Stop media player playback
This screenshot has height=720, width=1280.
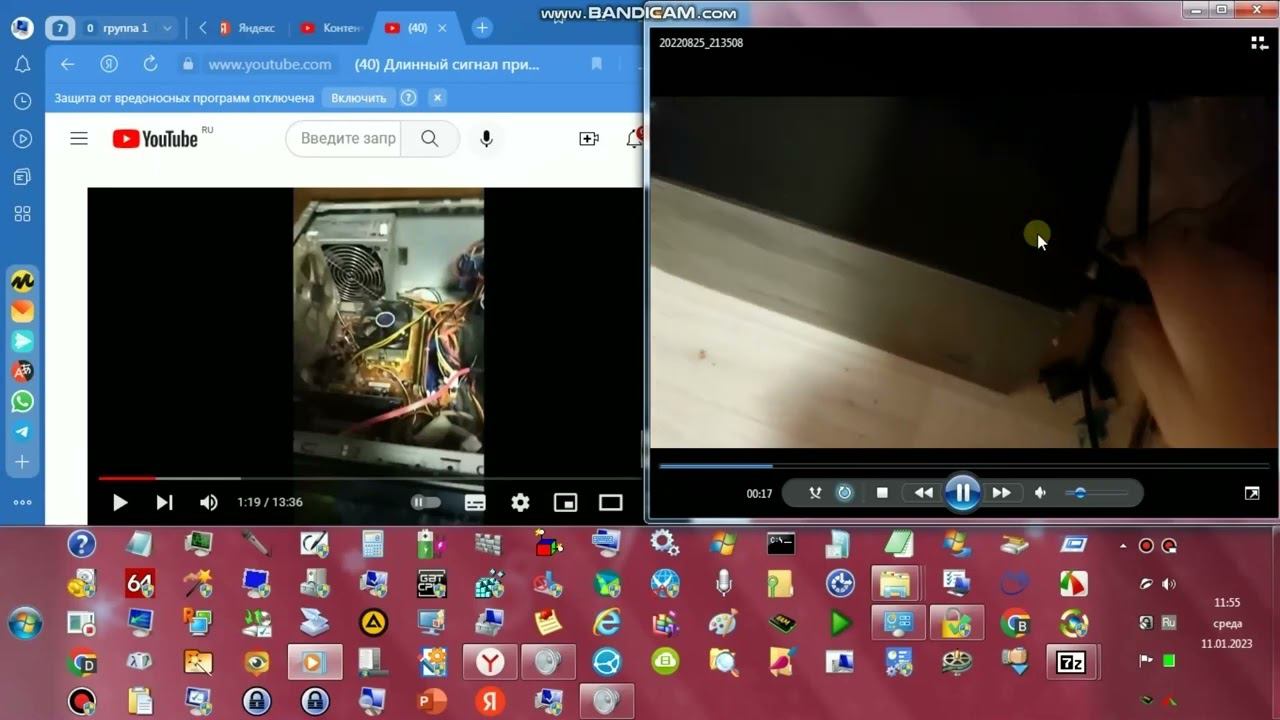(x=882, y=493)
